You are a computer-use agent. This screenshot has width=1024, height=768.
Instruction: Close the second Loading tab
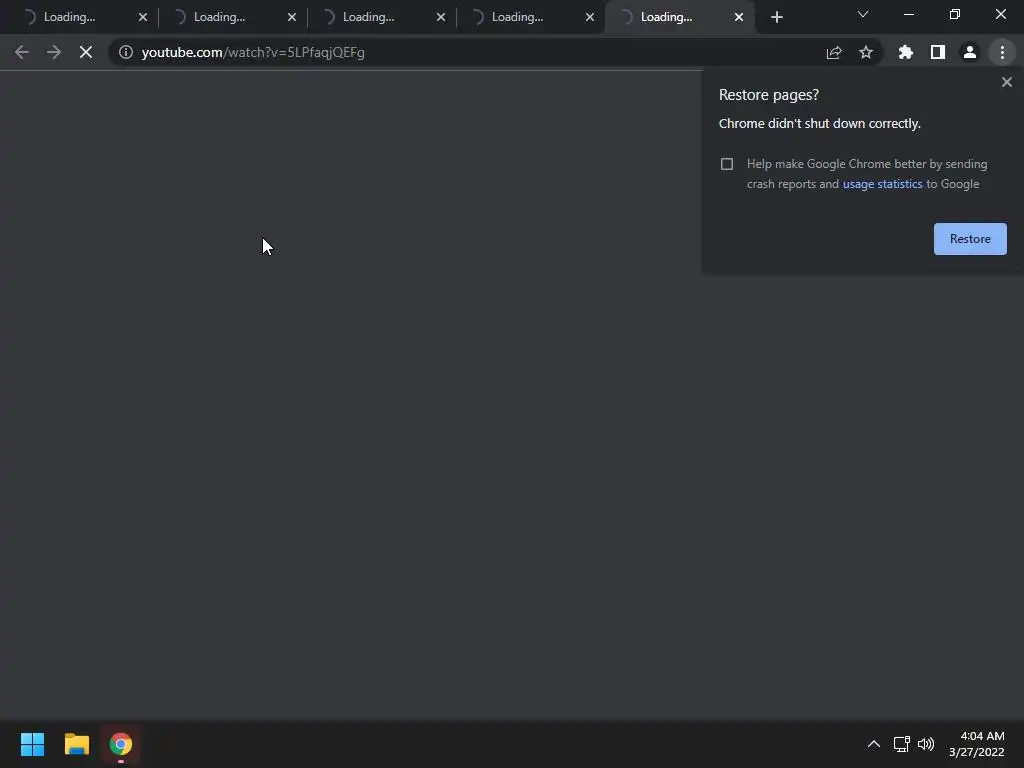pos(292,18)
